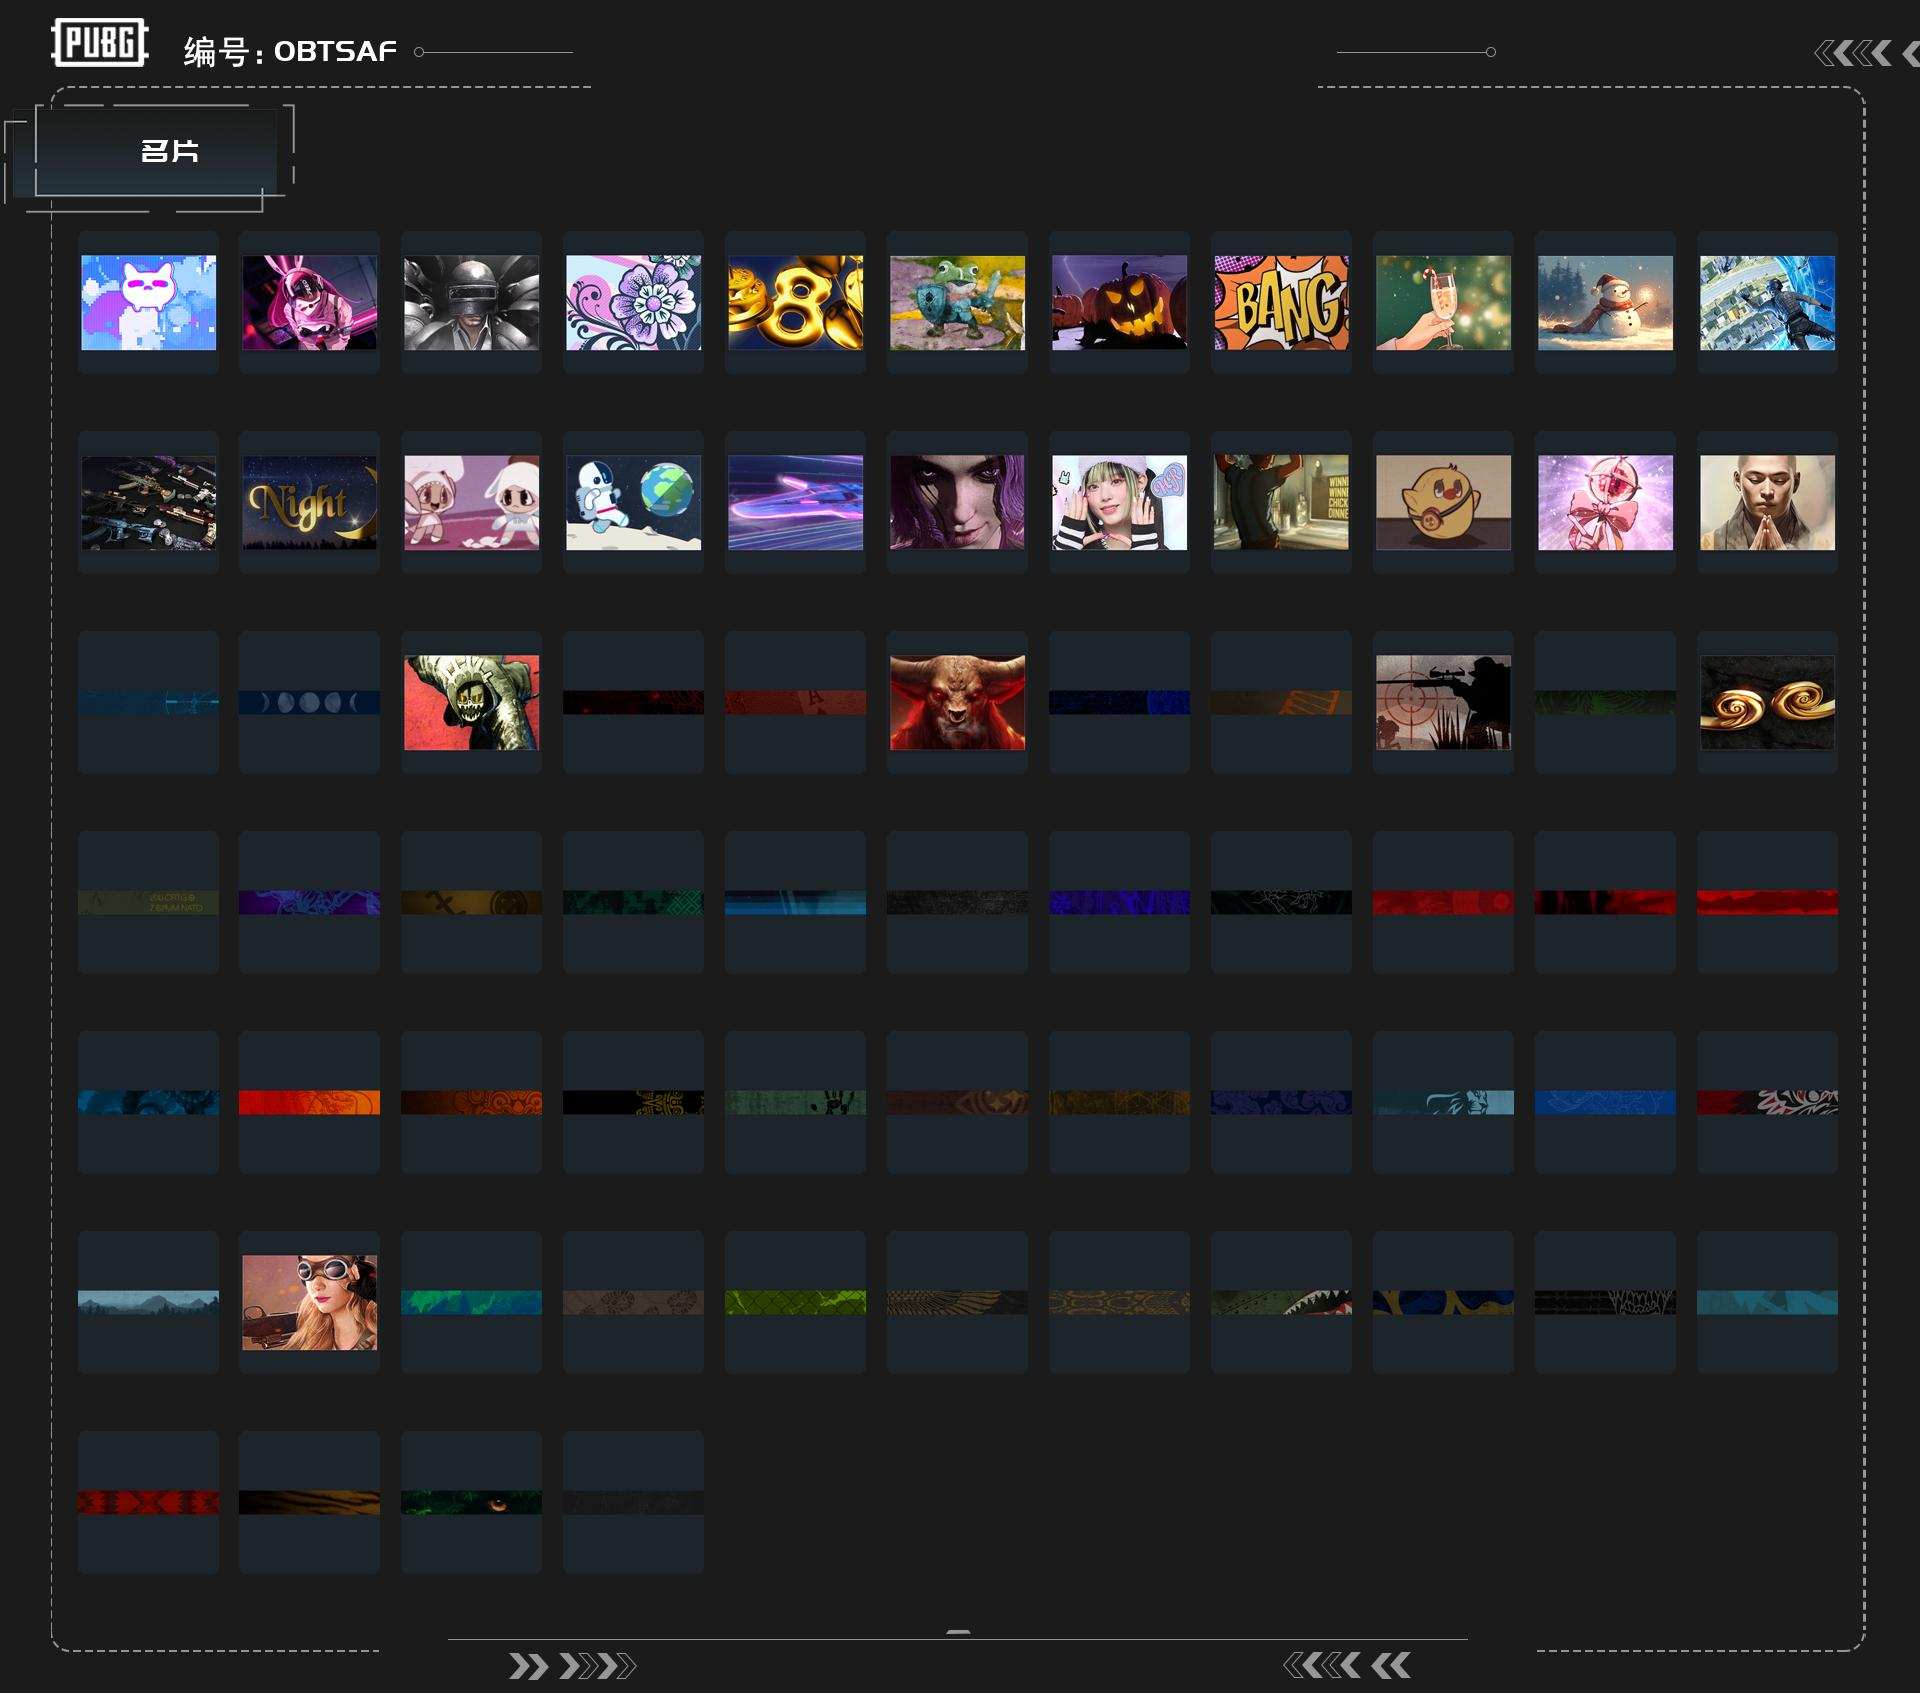Select the pixel cat nameplate

click(x=148, y=303)
